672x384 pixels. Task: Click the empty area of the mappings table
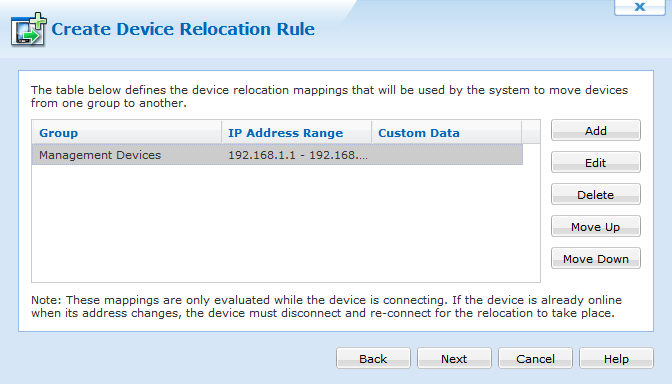[285, 223]
